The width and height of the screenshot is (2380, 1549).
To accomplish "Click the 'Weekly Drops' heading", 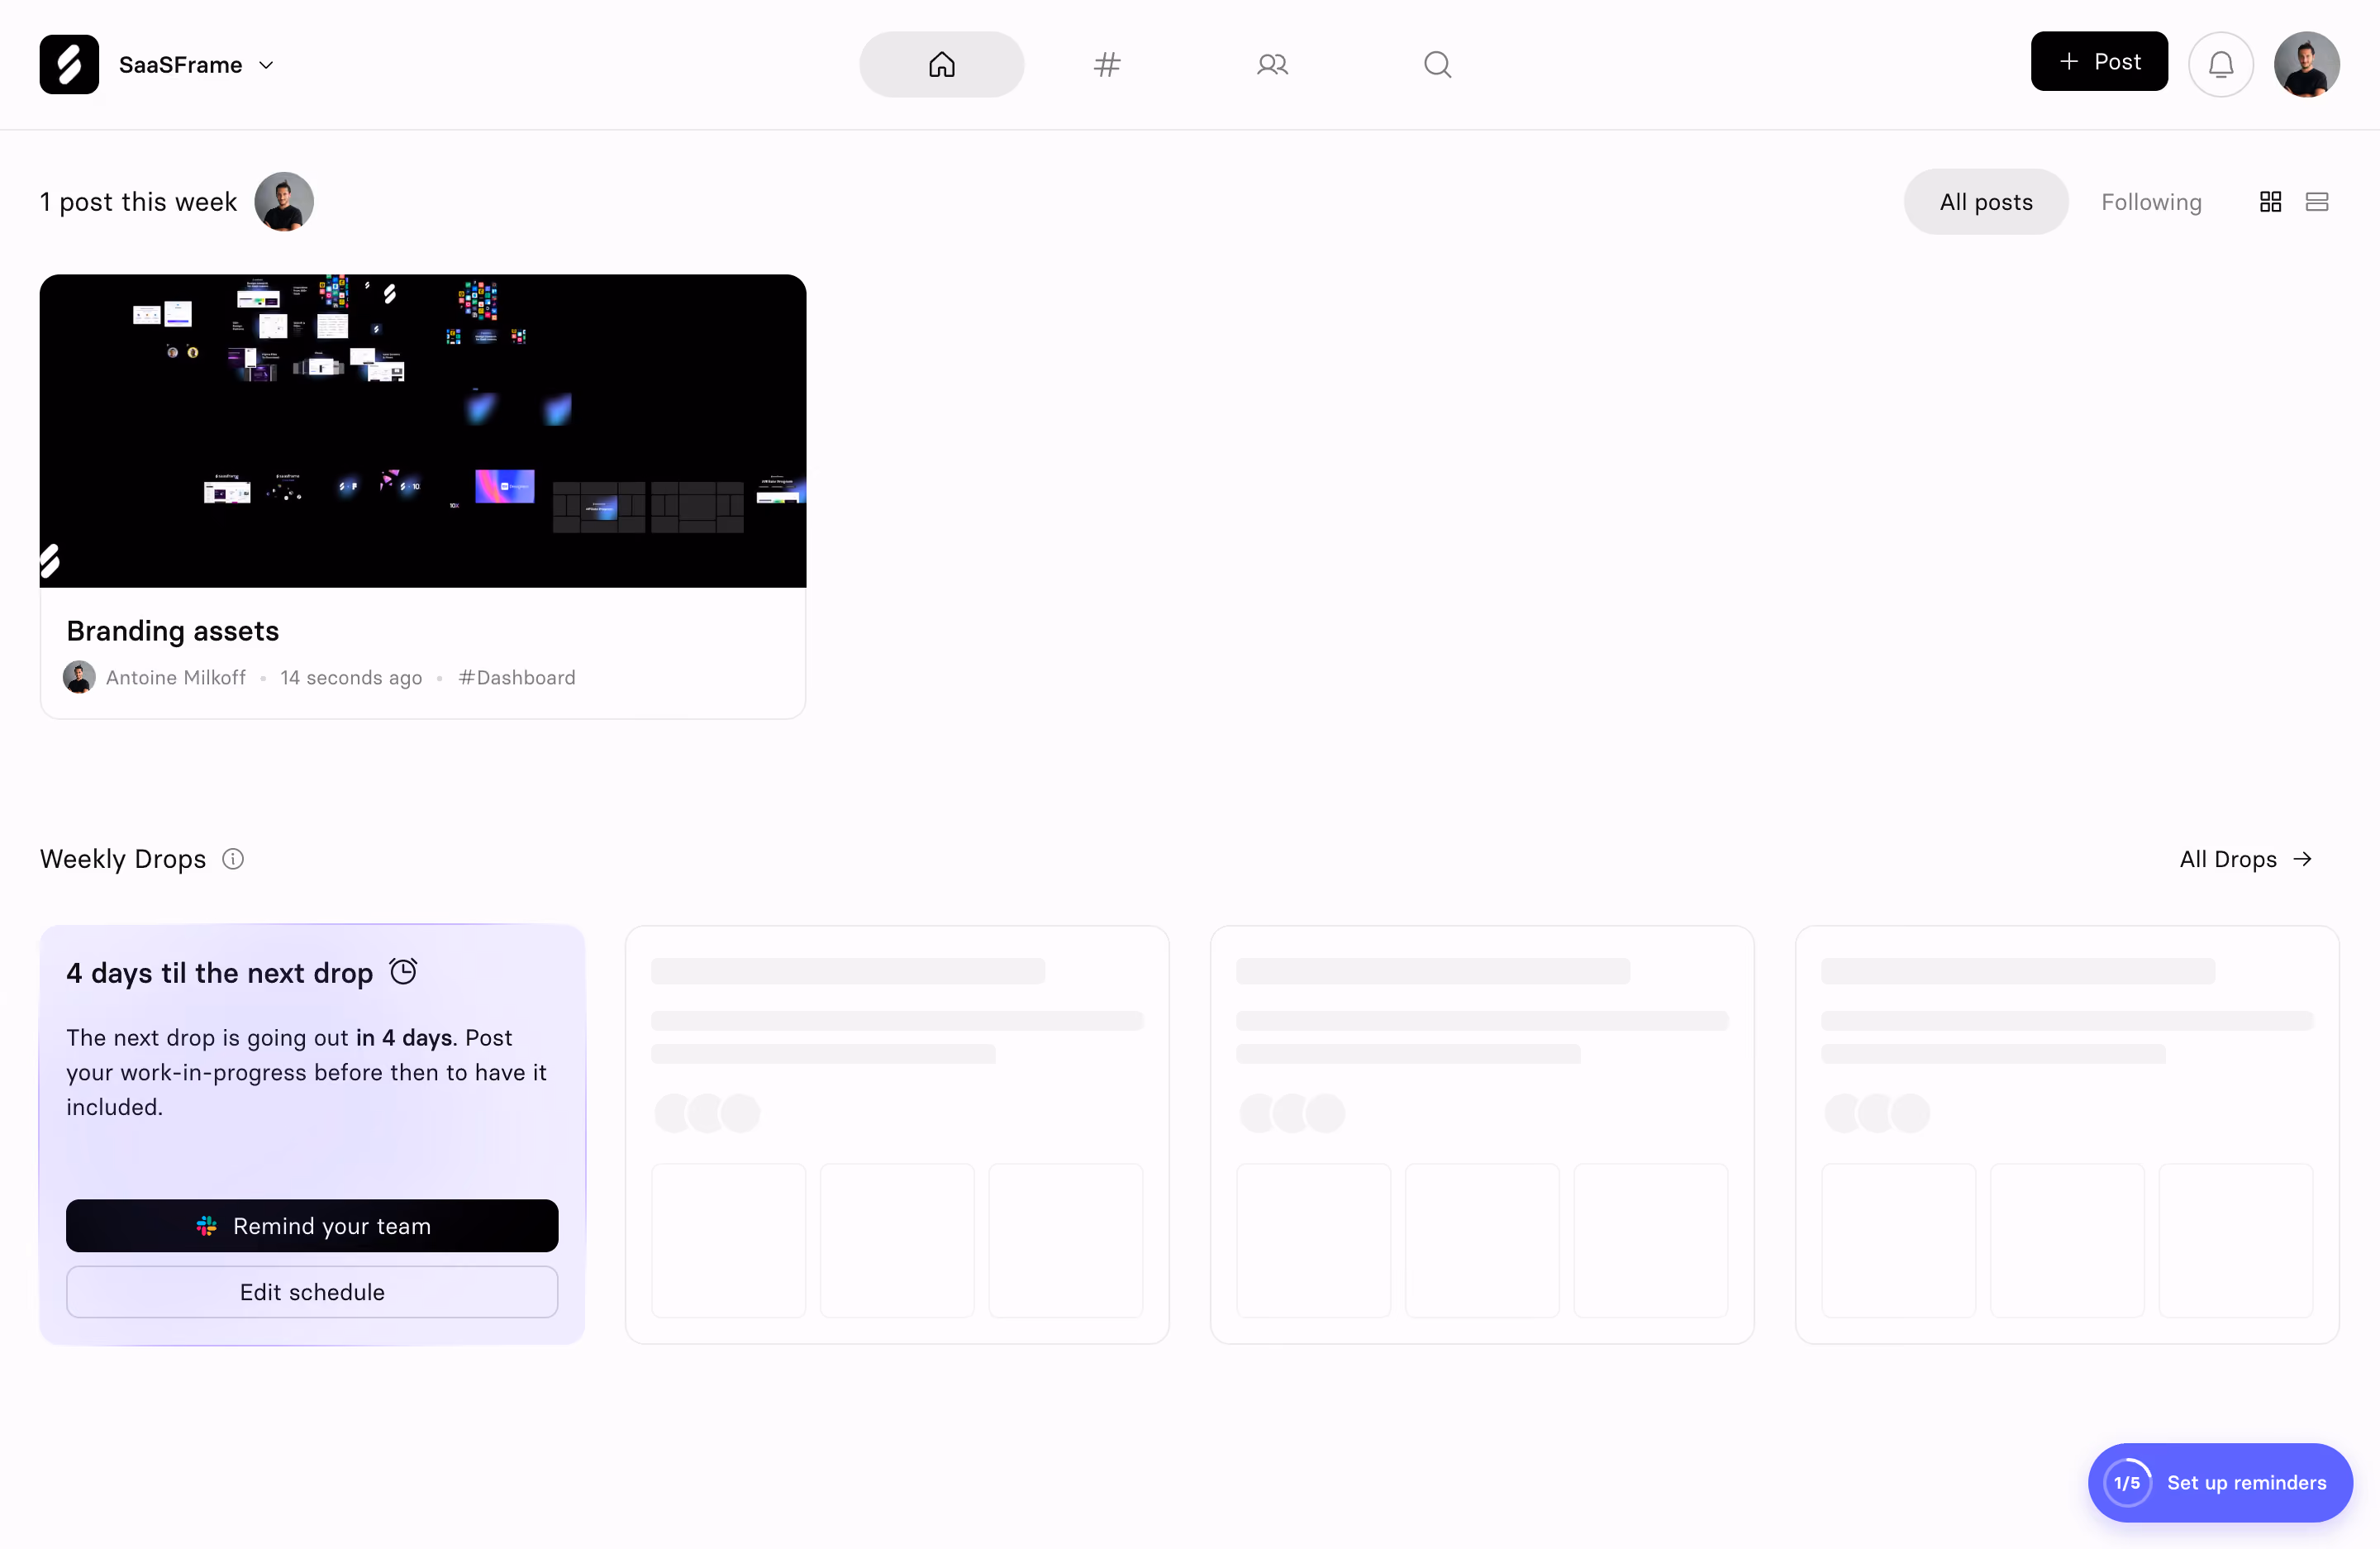I will tap(123, 859).
